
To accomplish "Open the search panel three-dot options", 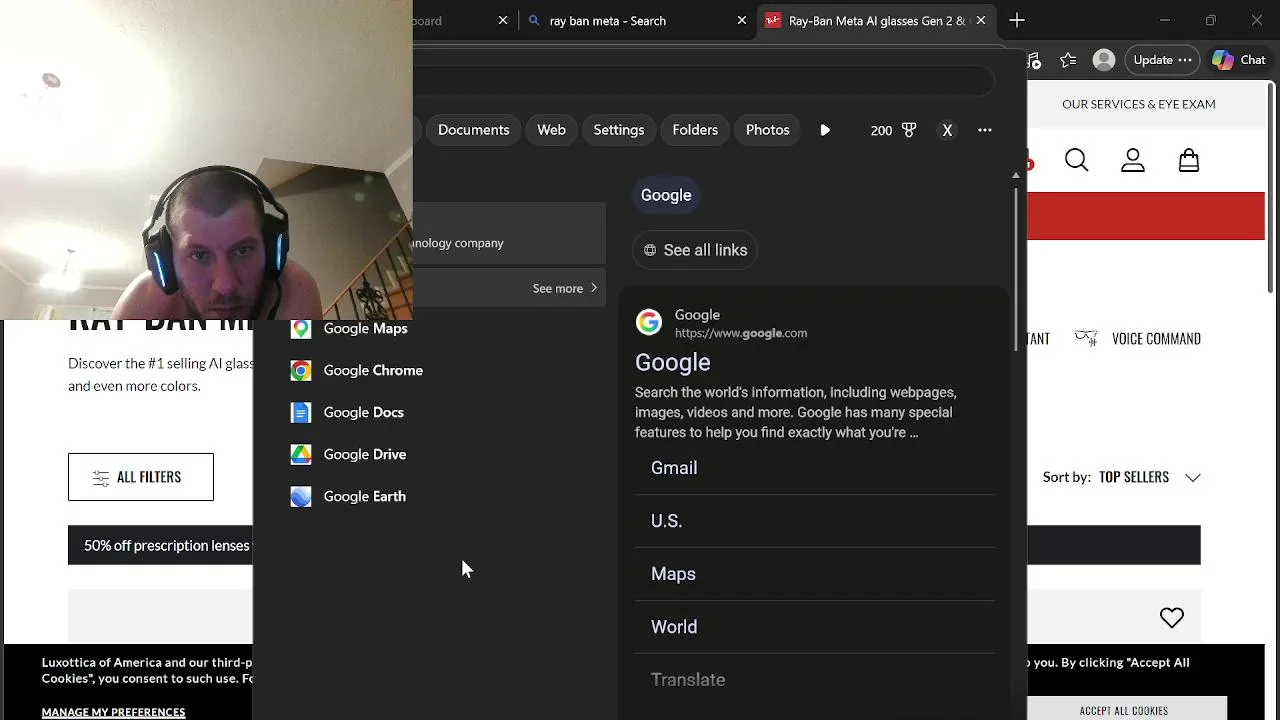I will pyautogui.click(x=985, y=130).
